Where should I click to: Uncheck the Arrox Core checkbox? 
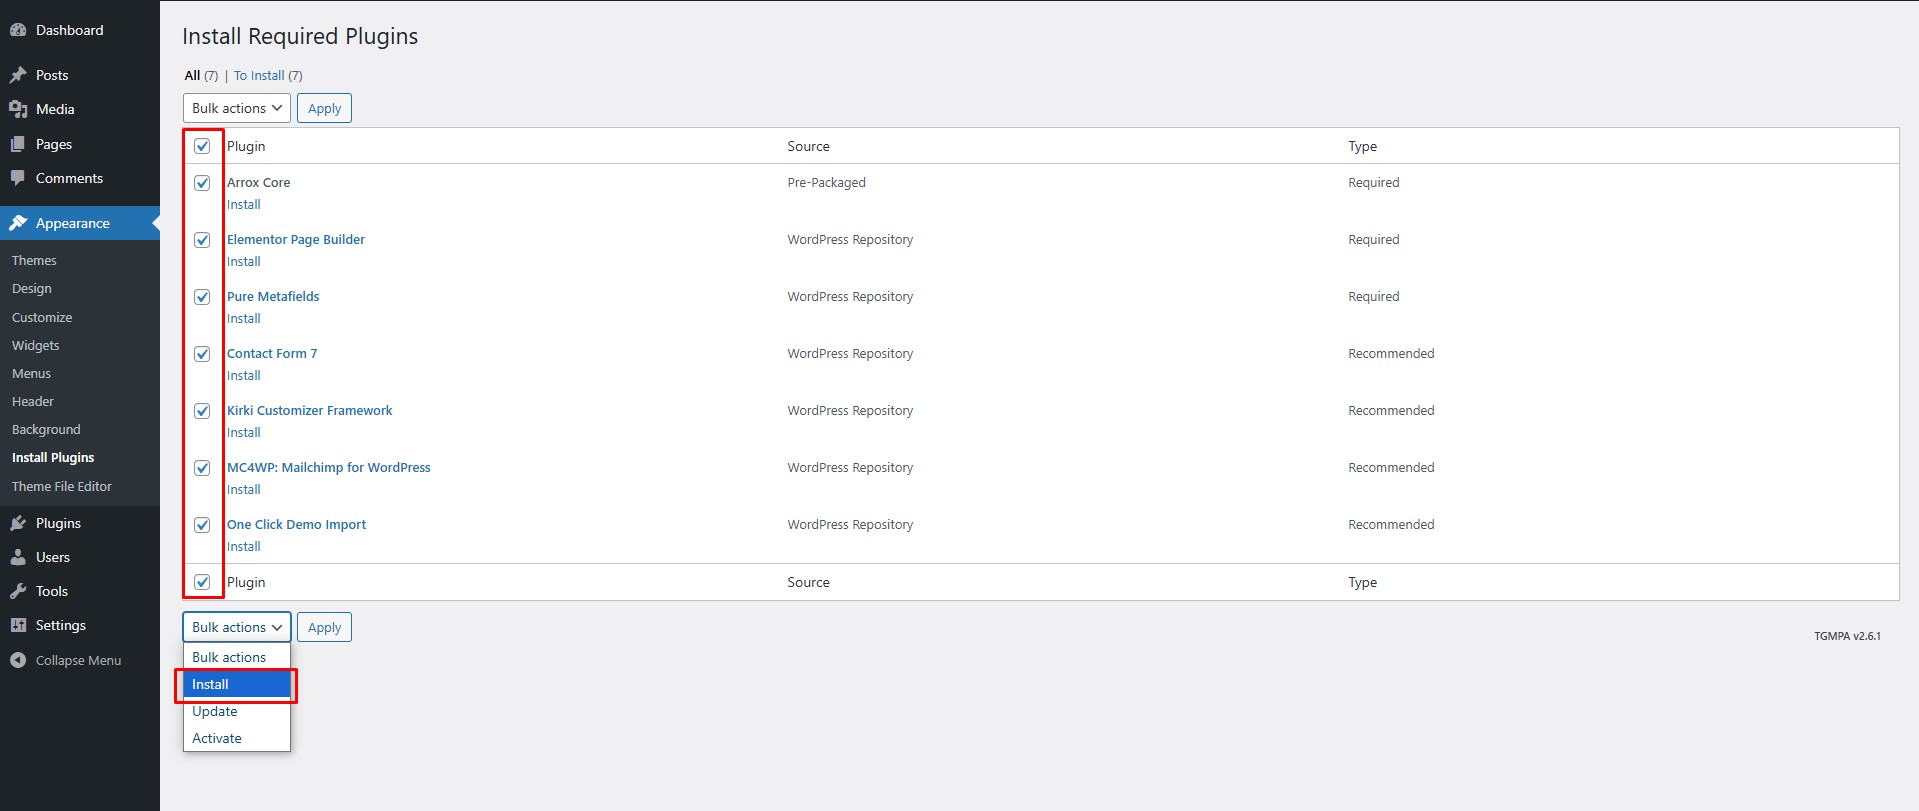(x=202, y=183)
